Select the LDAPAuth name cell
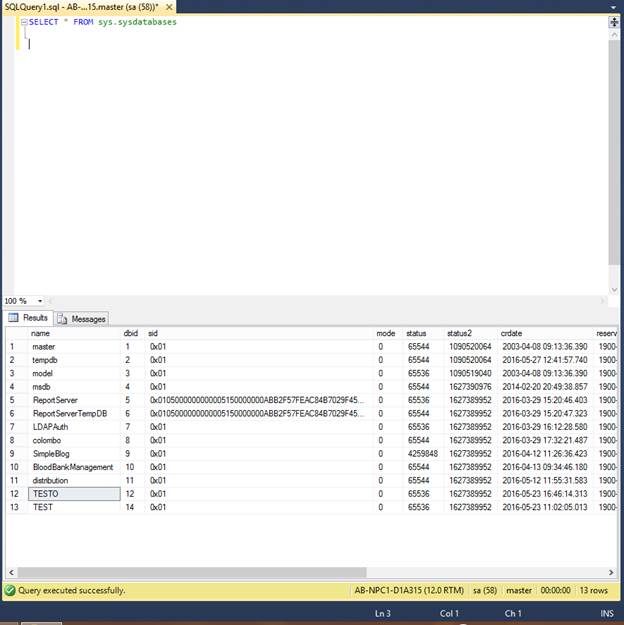The height and width of the screenshot is (625, 624). click(x=75, y=427)
